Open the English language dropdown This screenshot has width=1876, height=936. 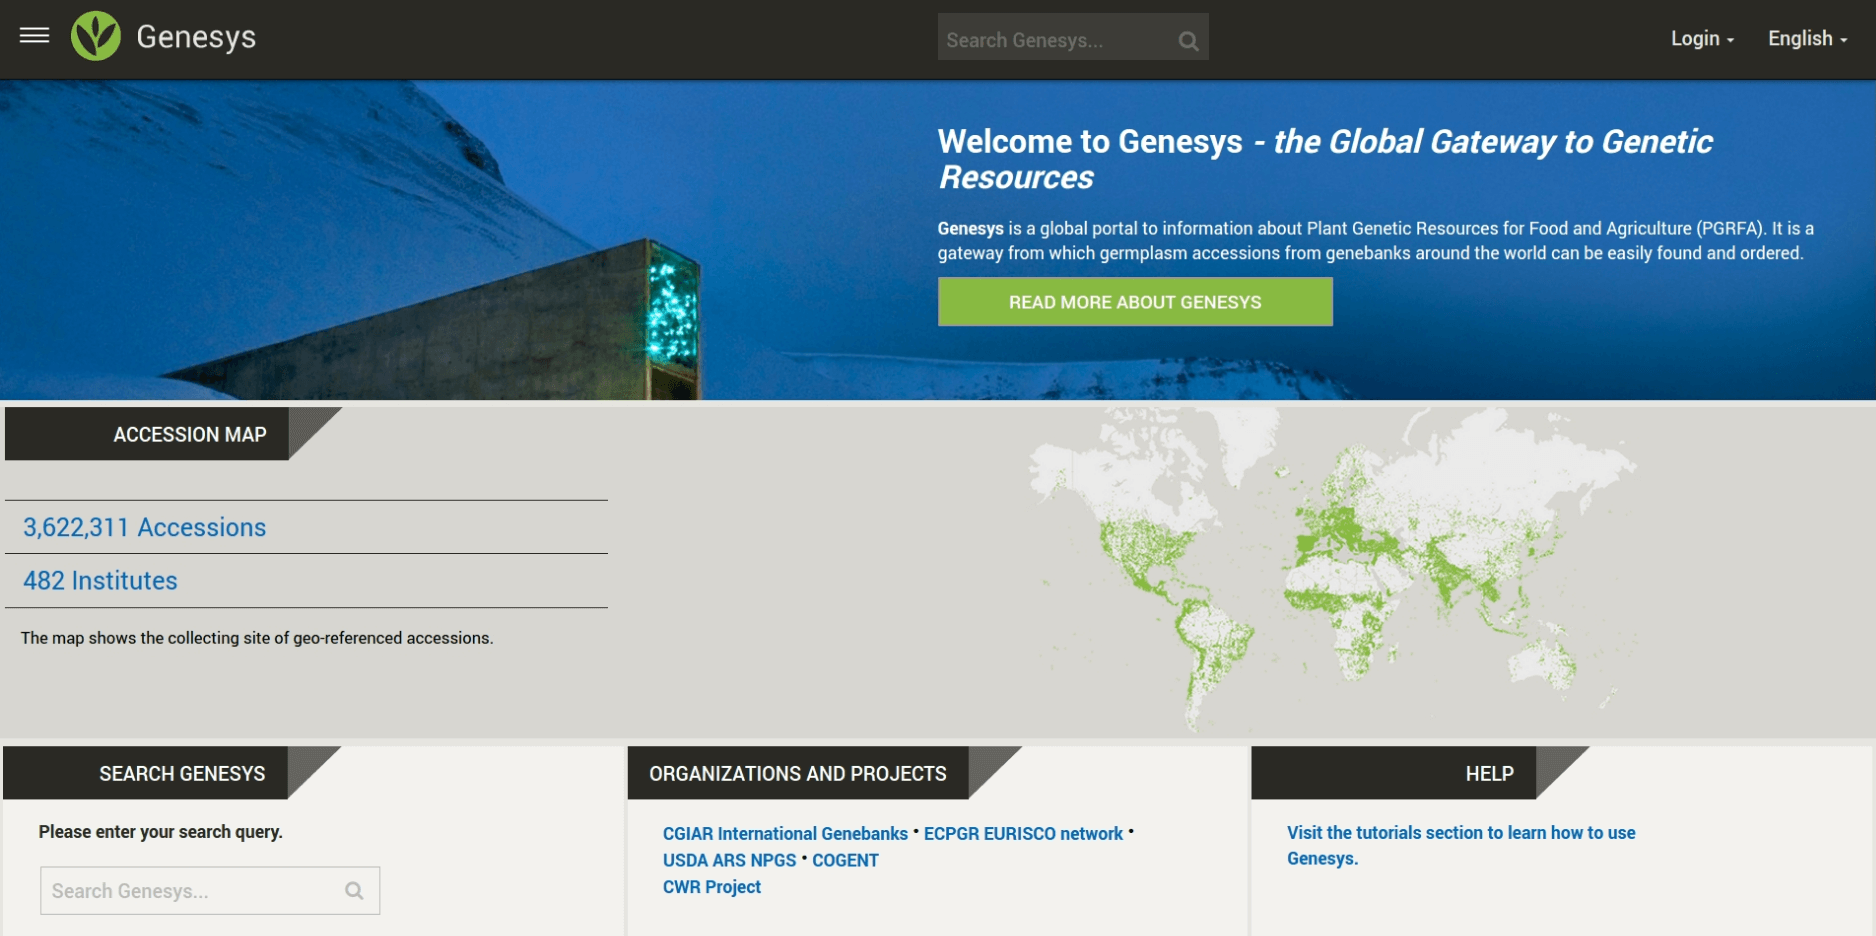pyautogui.click(x=1807, y=38)
